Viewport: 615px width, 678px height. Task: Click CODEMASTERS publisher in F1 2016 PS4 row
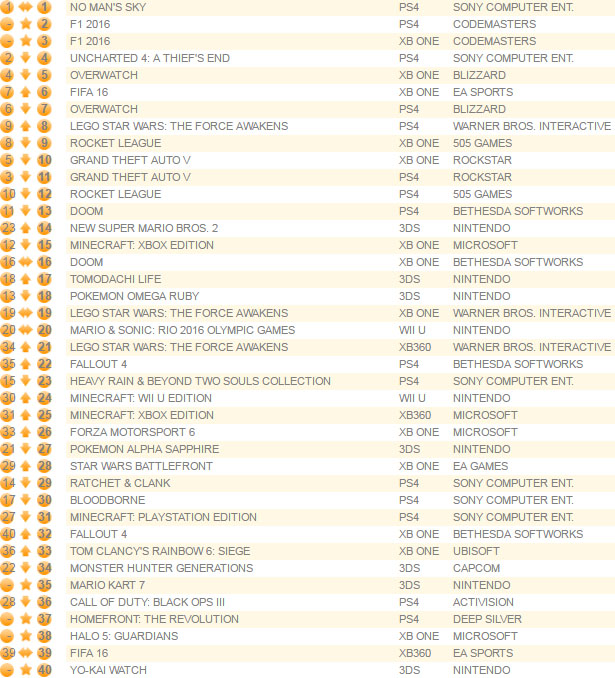coord(494,24)
